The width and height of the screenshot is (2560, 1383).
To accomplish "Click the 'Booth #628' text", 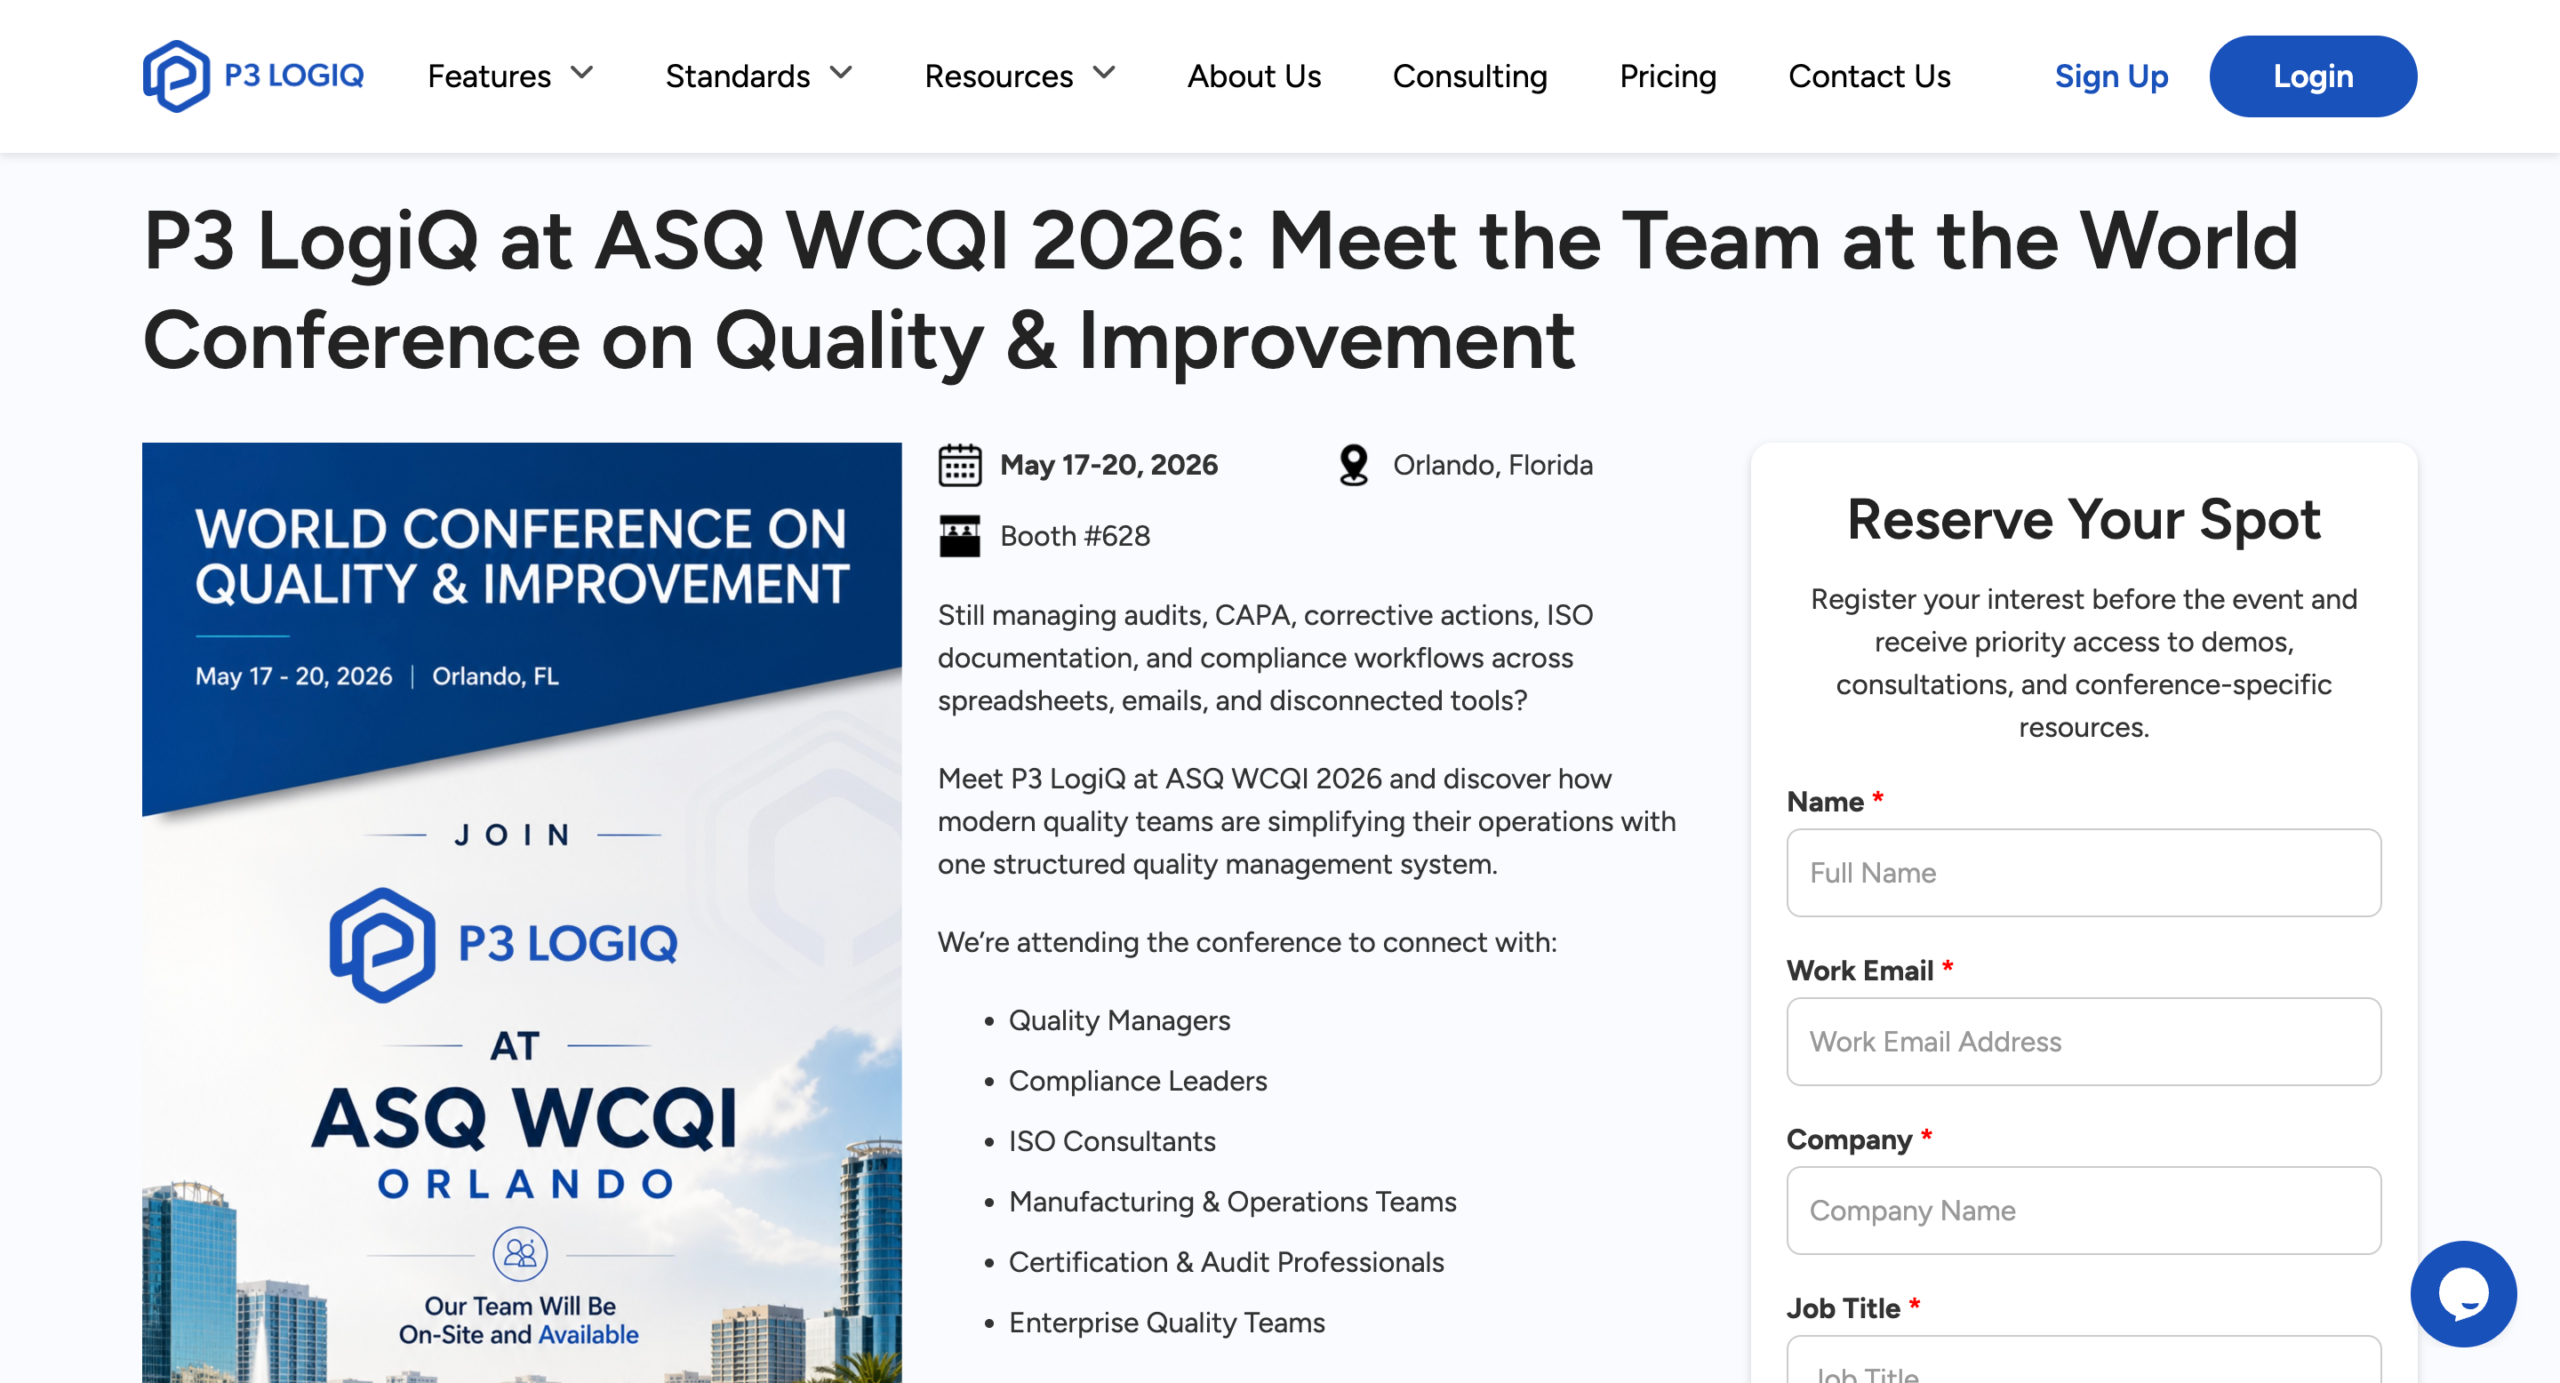I will [1075, 536].
